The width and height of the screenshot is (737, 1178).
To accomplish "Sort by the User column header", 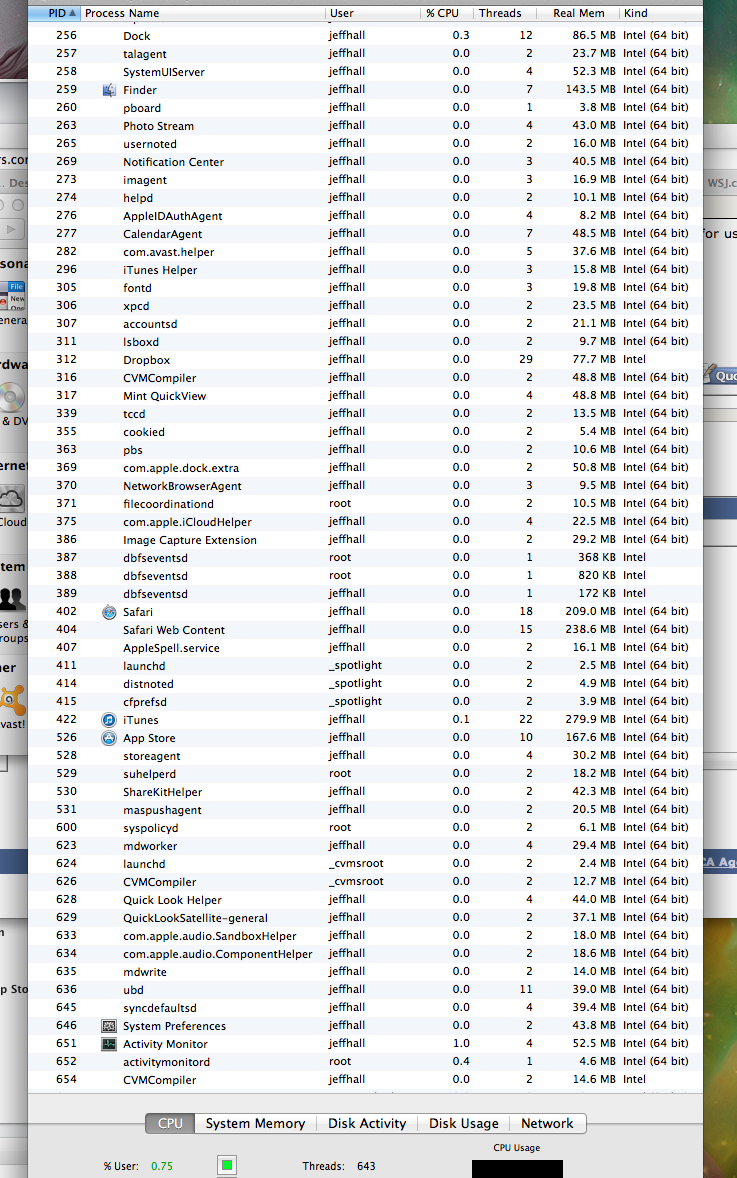I will (x=373, y=13).
